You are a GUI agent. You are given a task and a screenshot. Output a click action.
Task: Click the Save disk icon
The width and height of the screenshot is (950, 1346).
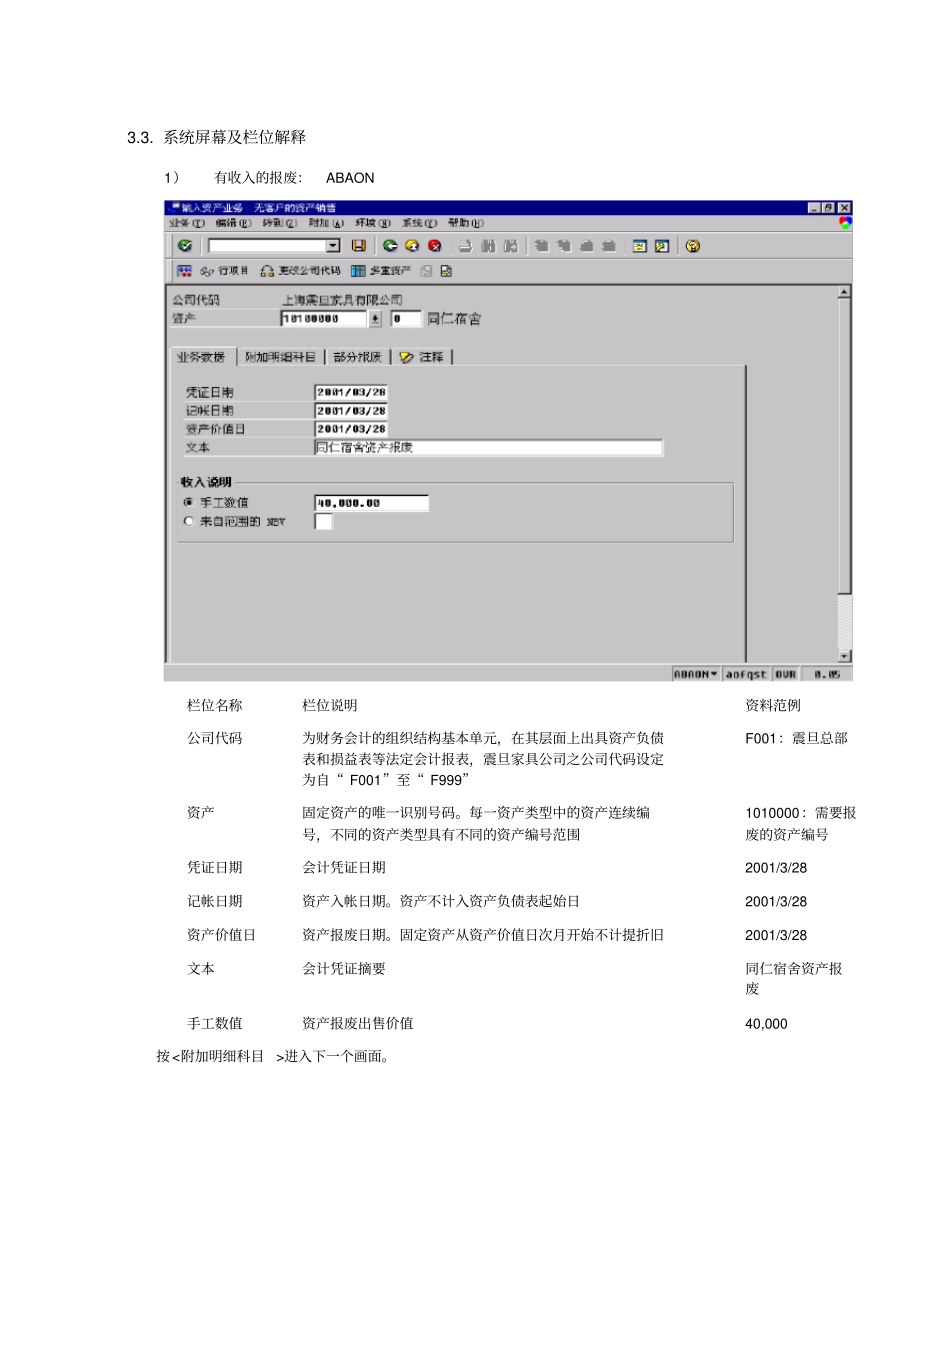(359, 246)
